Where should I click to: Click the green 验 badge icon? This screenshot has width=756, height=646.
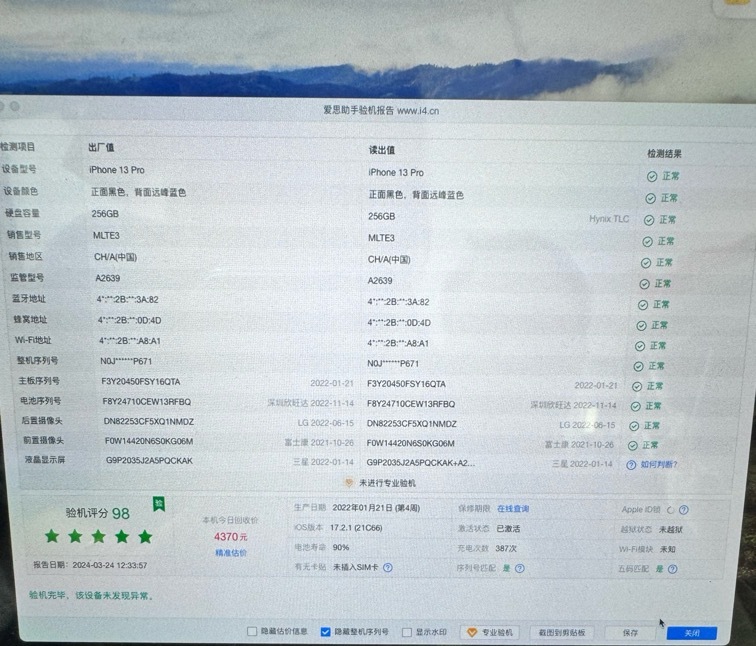[159, 504]
